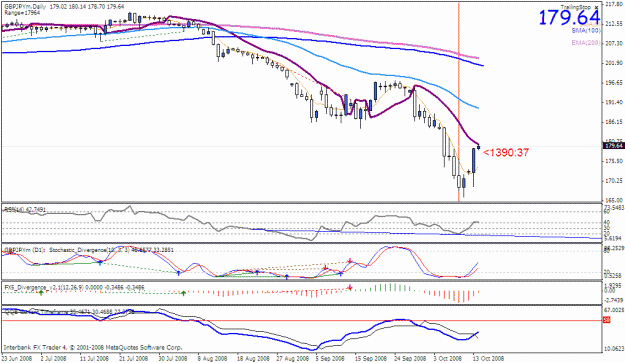The image size is (625, 363).
Task: Click the large blue 179.64 price label
Action: [x=569, y=18]
